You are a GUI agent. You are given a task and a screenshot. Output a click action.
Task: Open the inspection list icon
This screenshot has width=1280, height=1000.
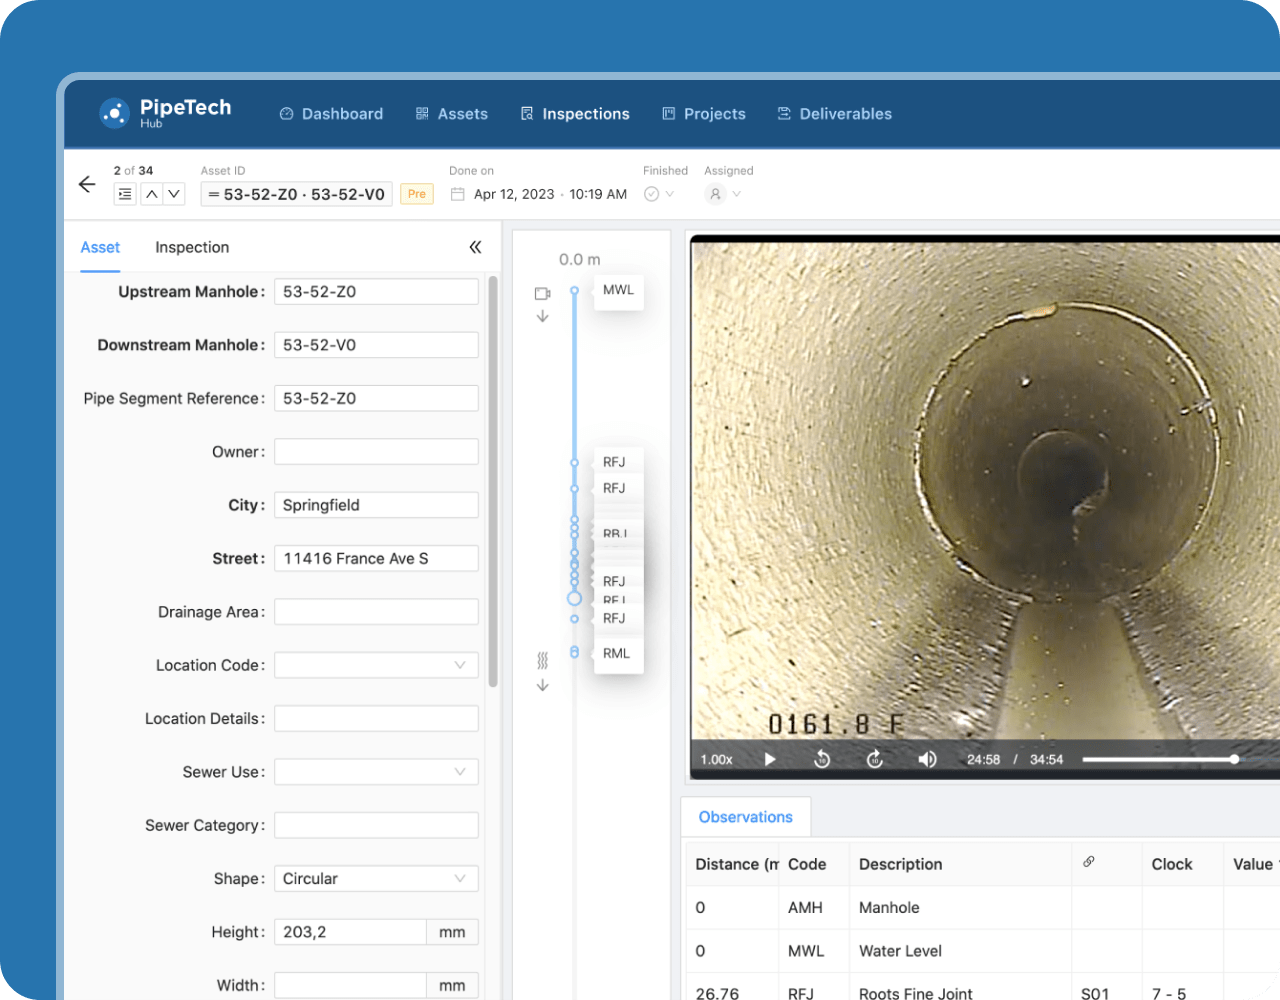click(125, 194)
